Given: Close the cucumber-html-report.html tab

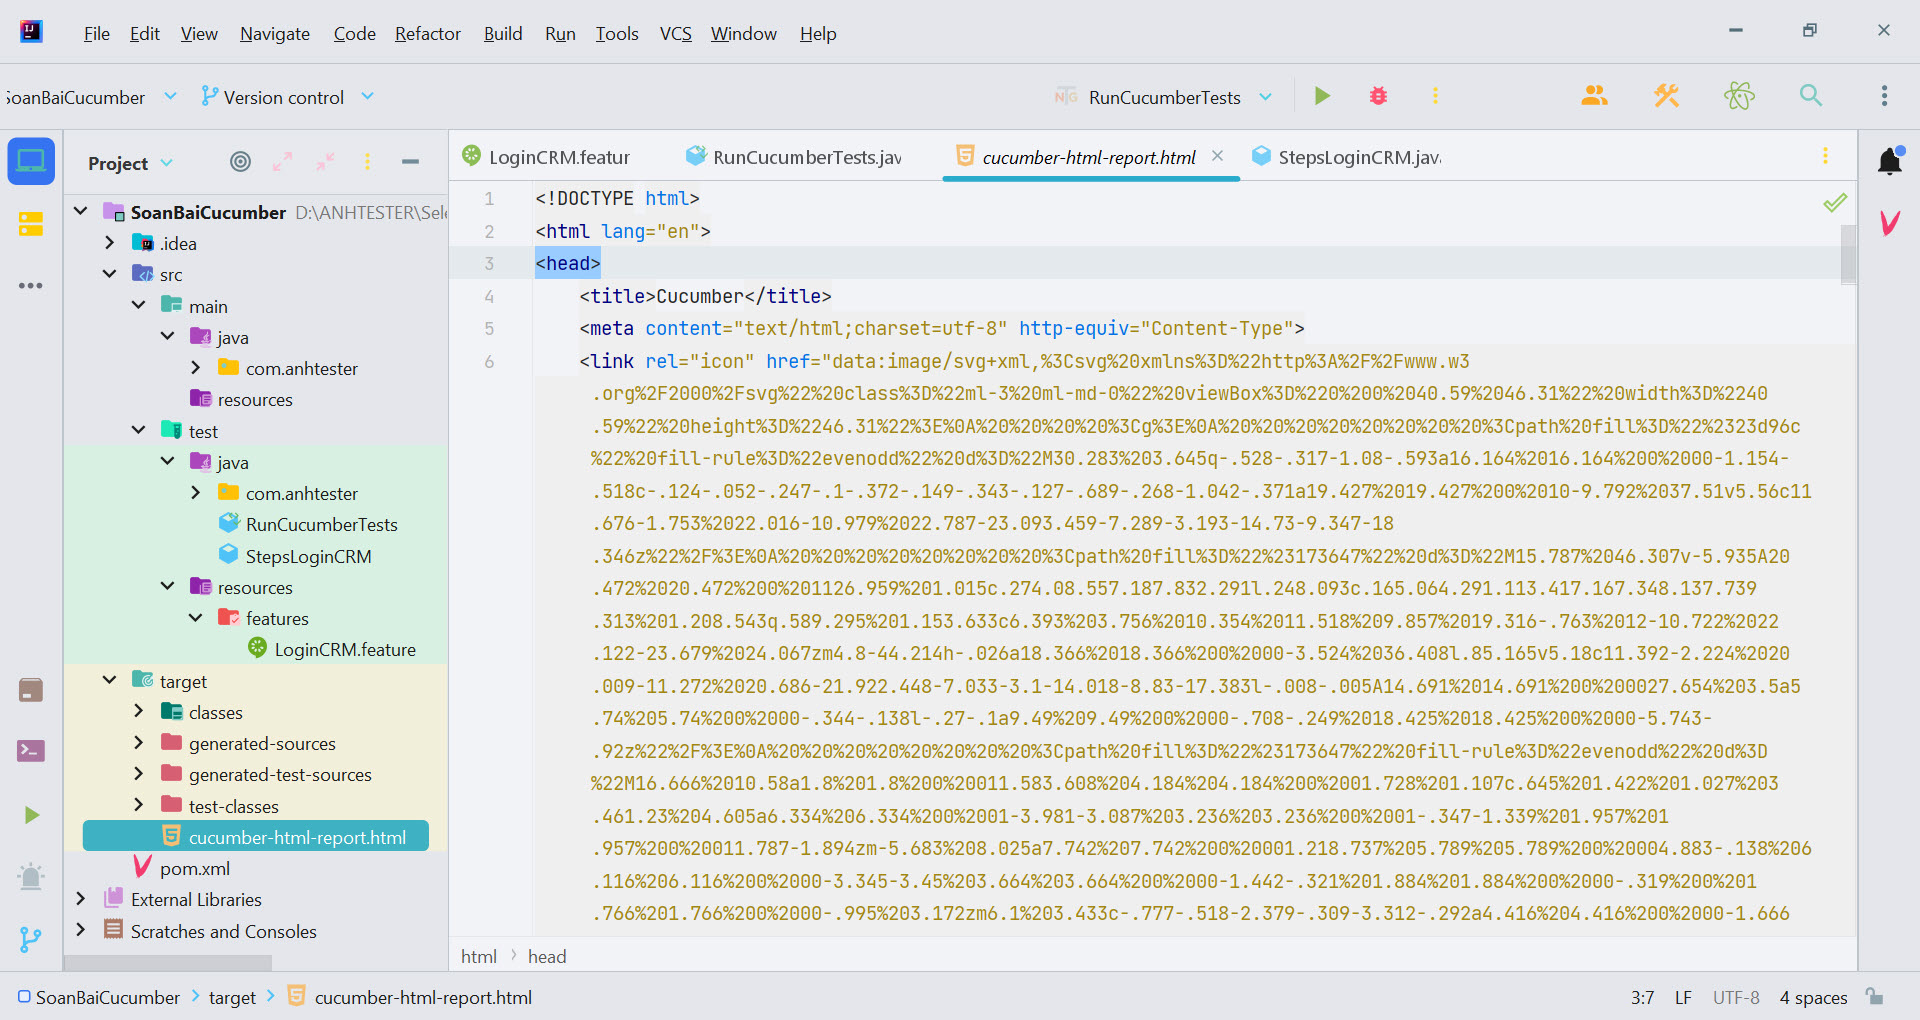Looking at the screenshot, I should pos(1217,156).
